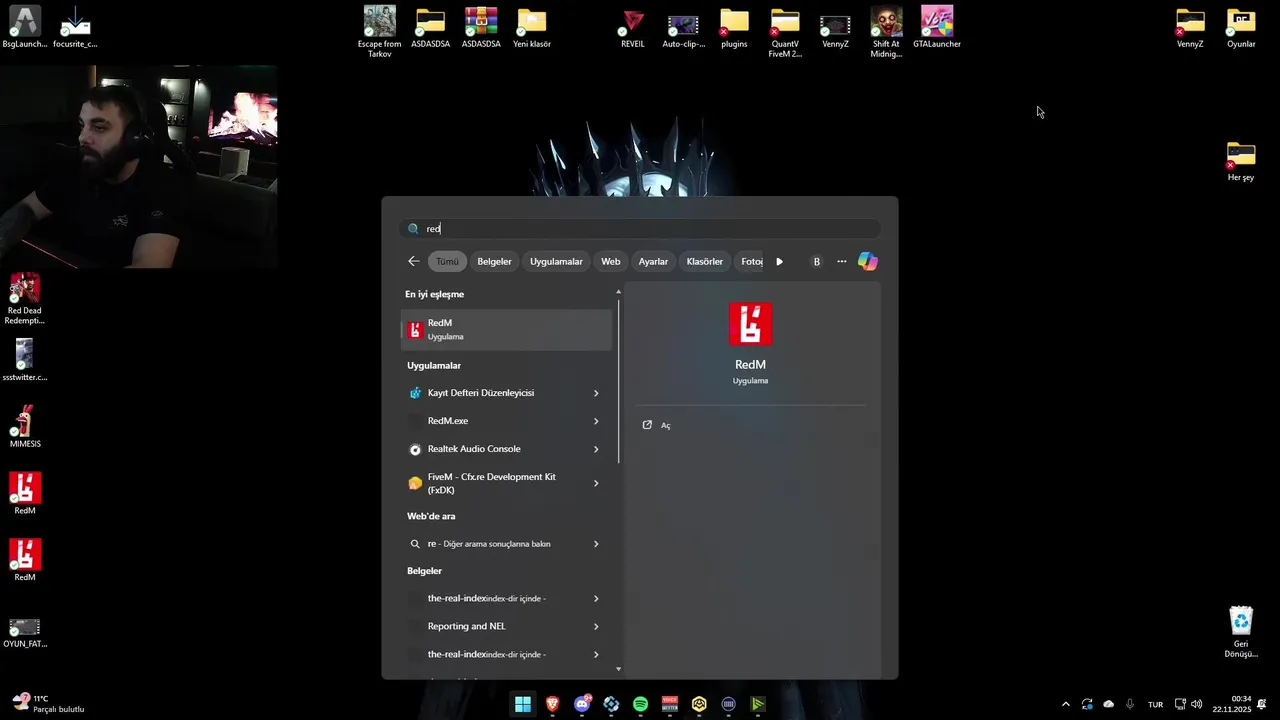Click the large RedM logo in preview pane
Viewport: 1280px width, 720px height.
click(x=750, y=323)
